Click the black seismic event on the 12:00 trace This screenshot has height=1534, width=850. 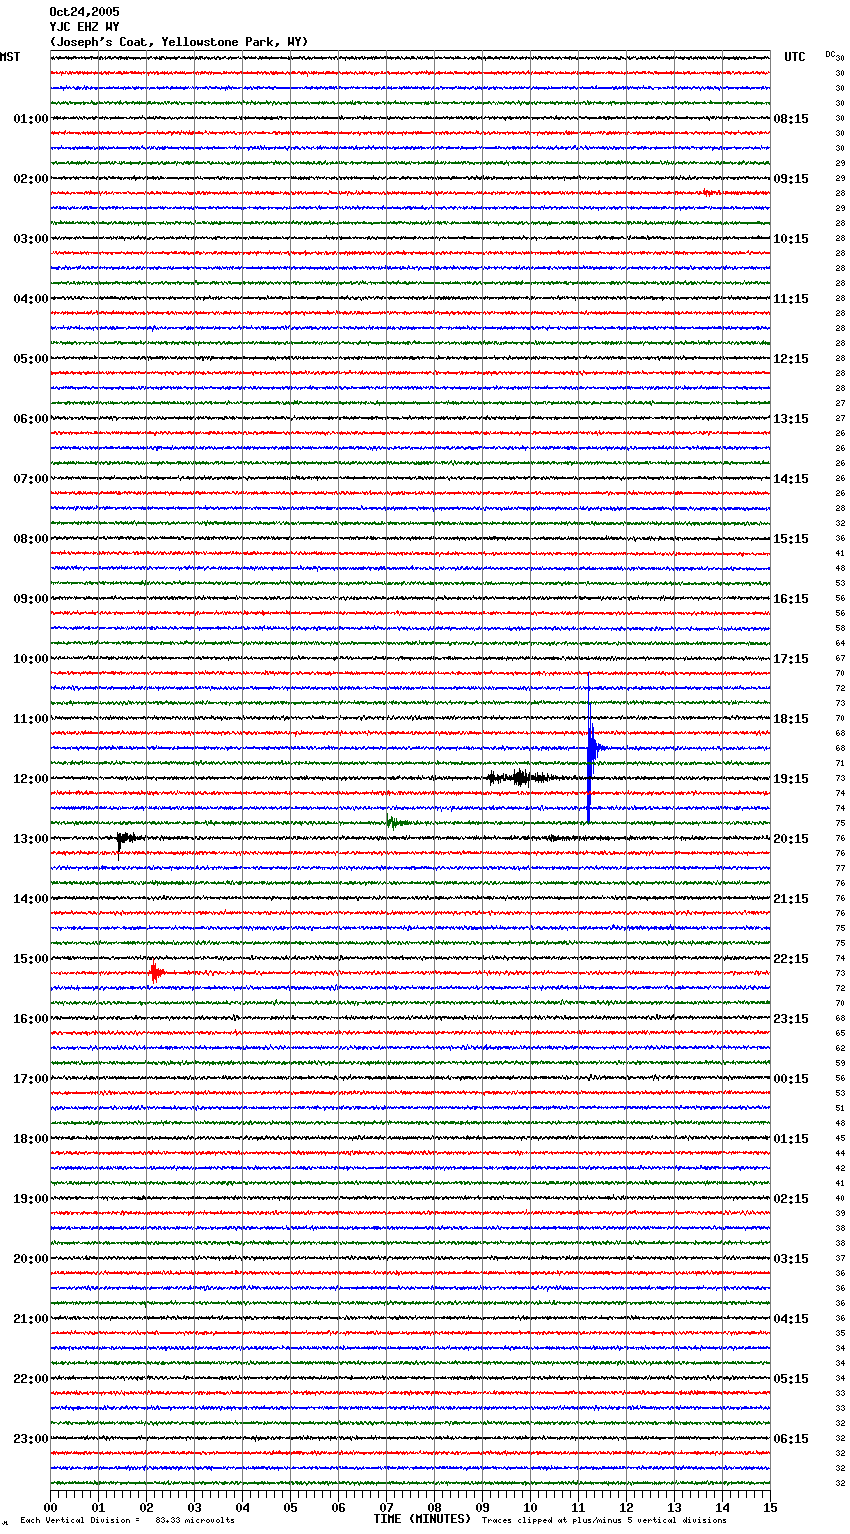tap(520, 777)
